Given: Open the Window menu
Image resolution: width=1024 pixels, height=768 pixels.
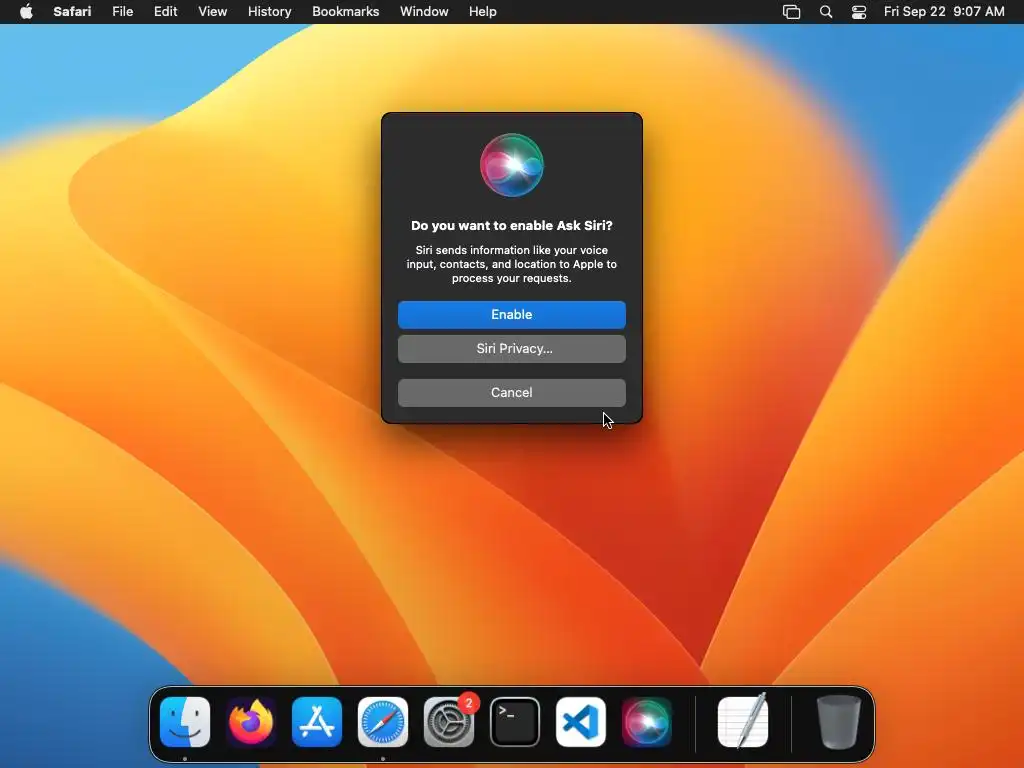Looking at the screenshot, I should pyautogui.click(x=424, y=12).
